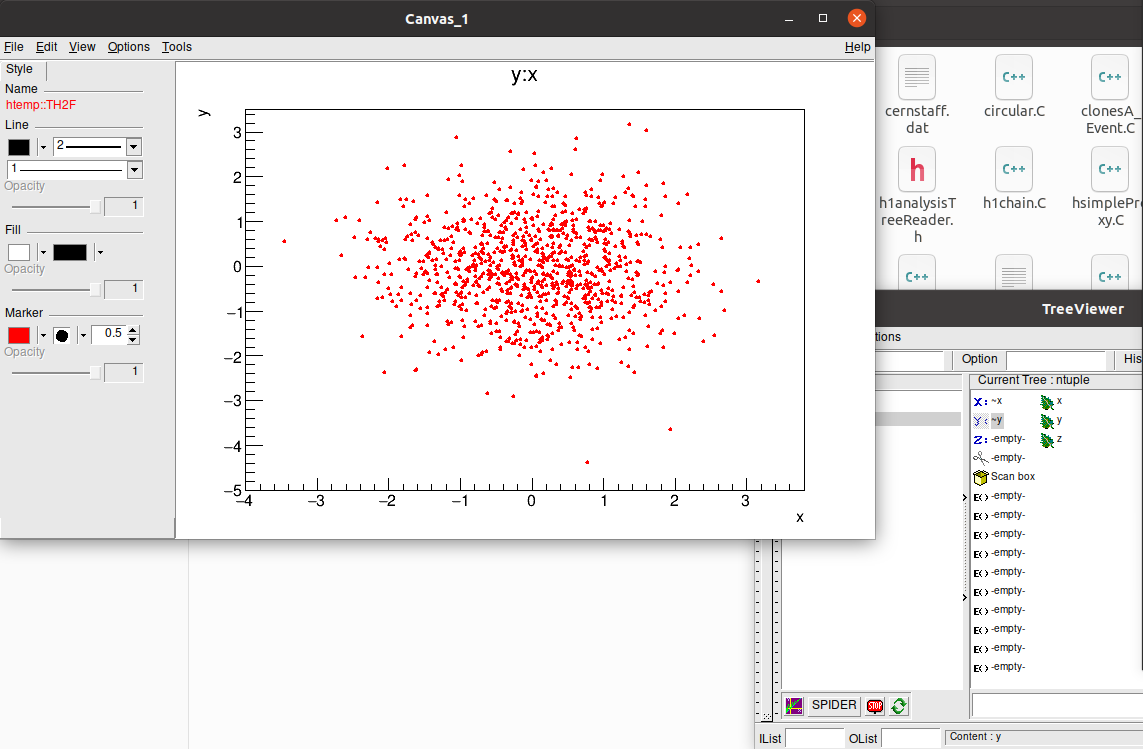Open the Options menu in Canvas_1
This screenshot has width=1143, height=749.
click(x=129, y=47)
